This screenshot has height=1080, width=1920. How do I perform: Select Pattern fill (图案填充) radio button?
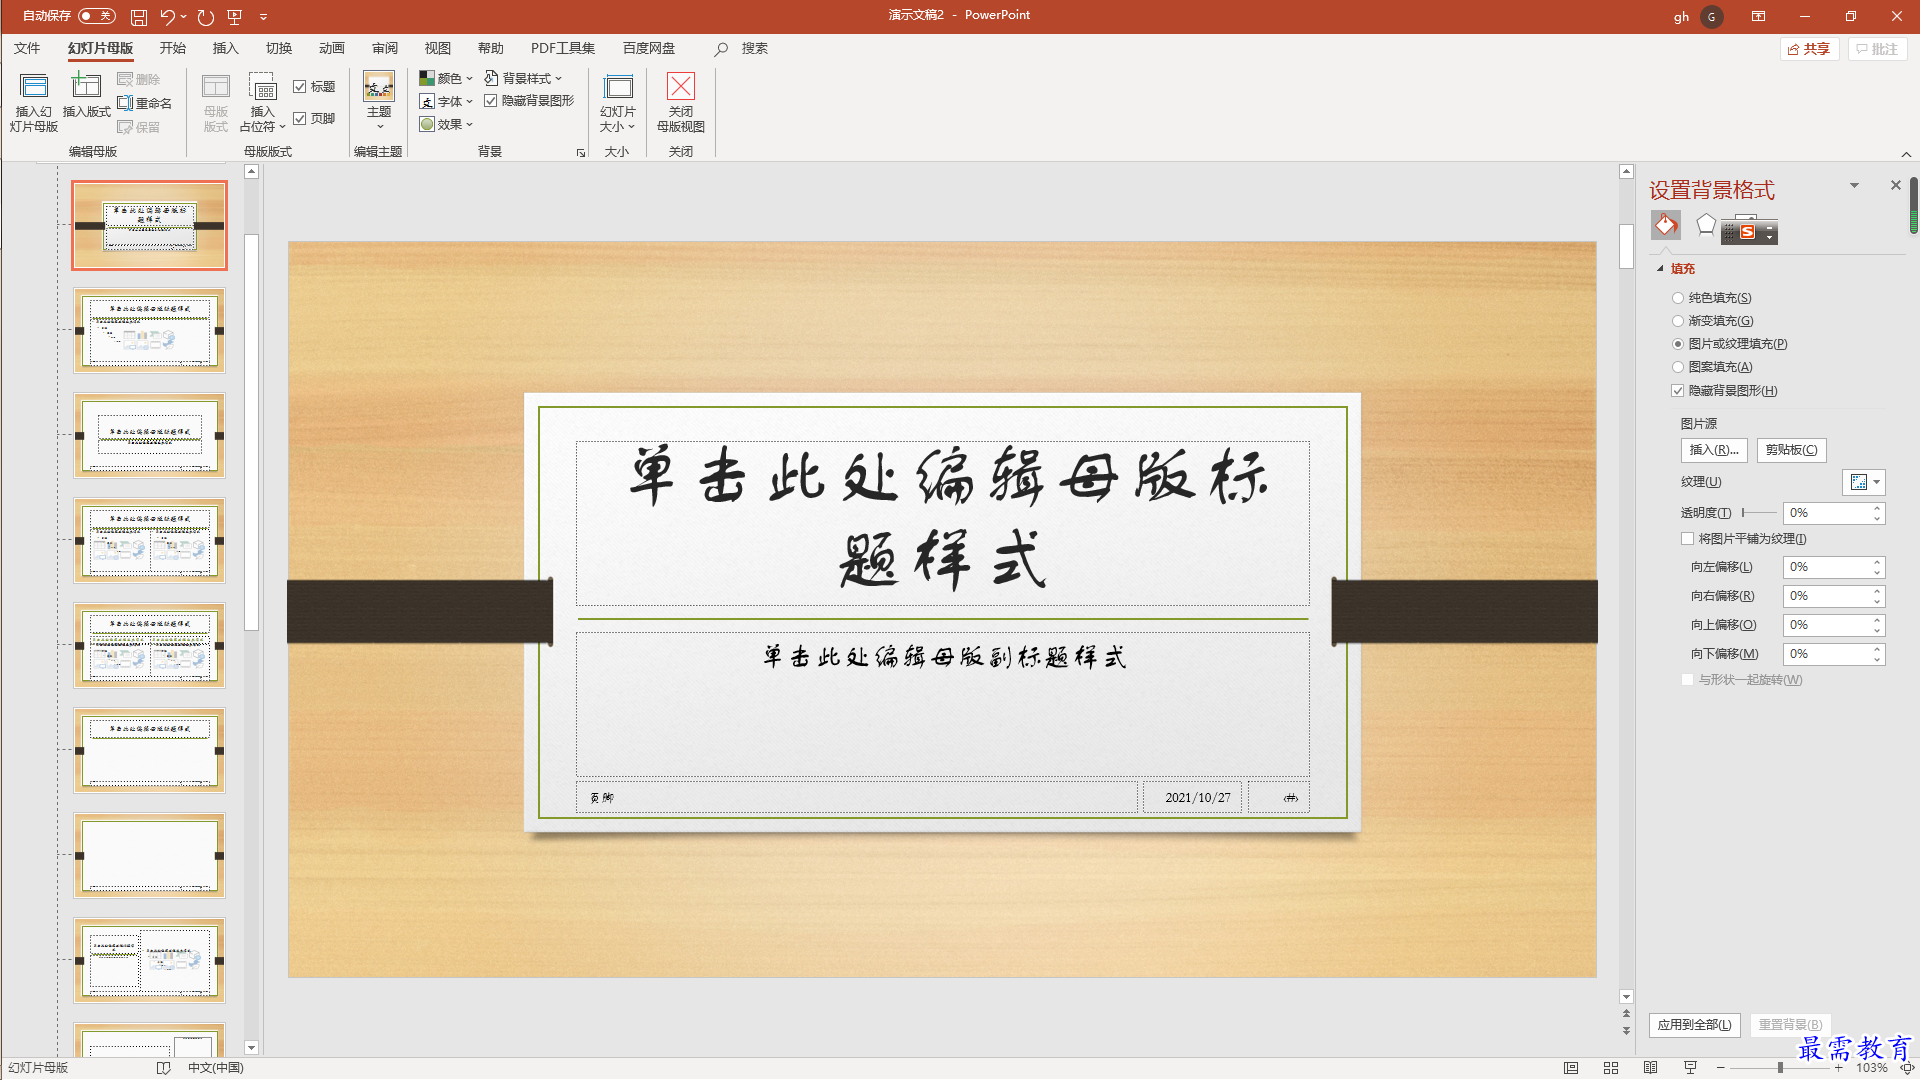(x=1678, y=367)
